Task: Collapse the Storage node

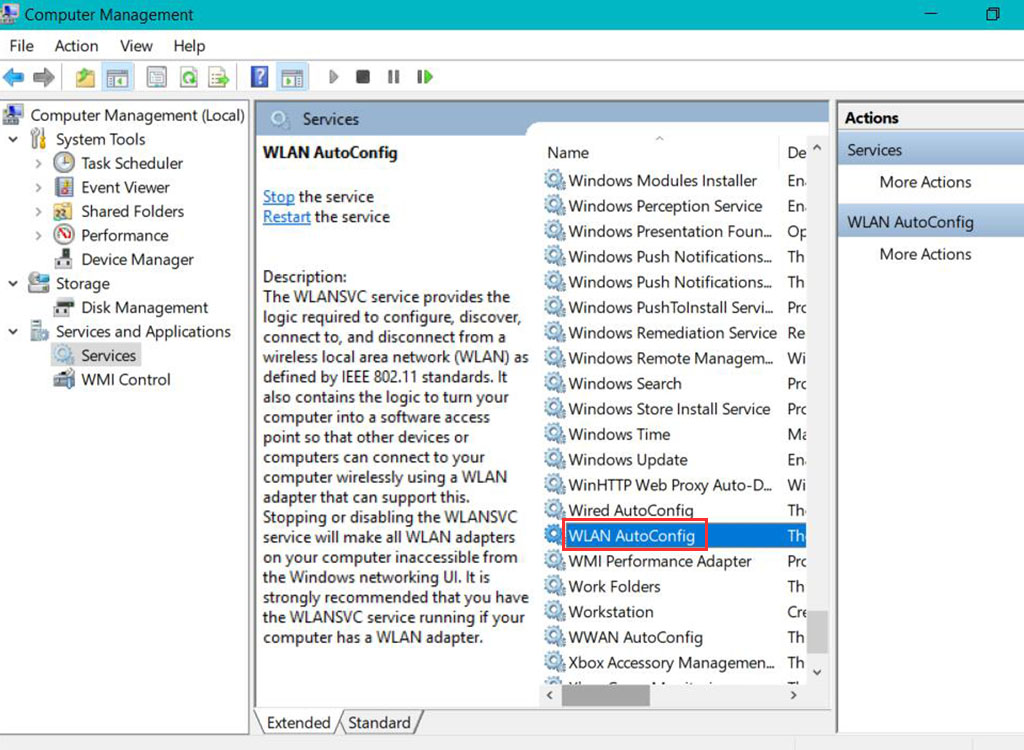Action: [x=13, y=284]
